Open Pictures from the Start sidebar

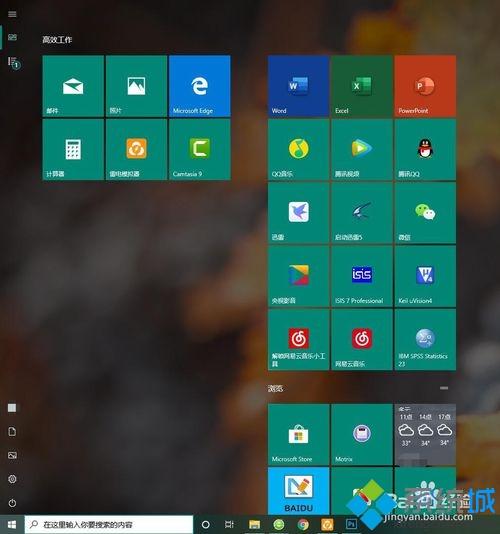click(12, 455)
